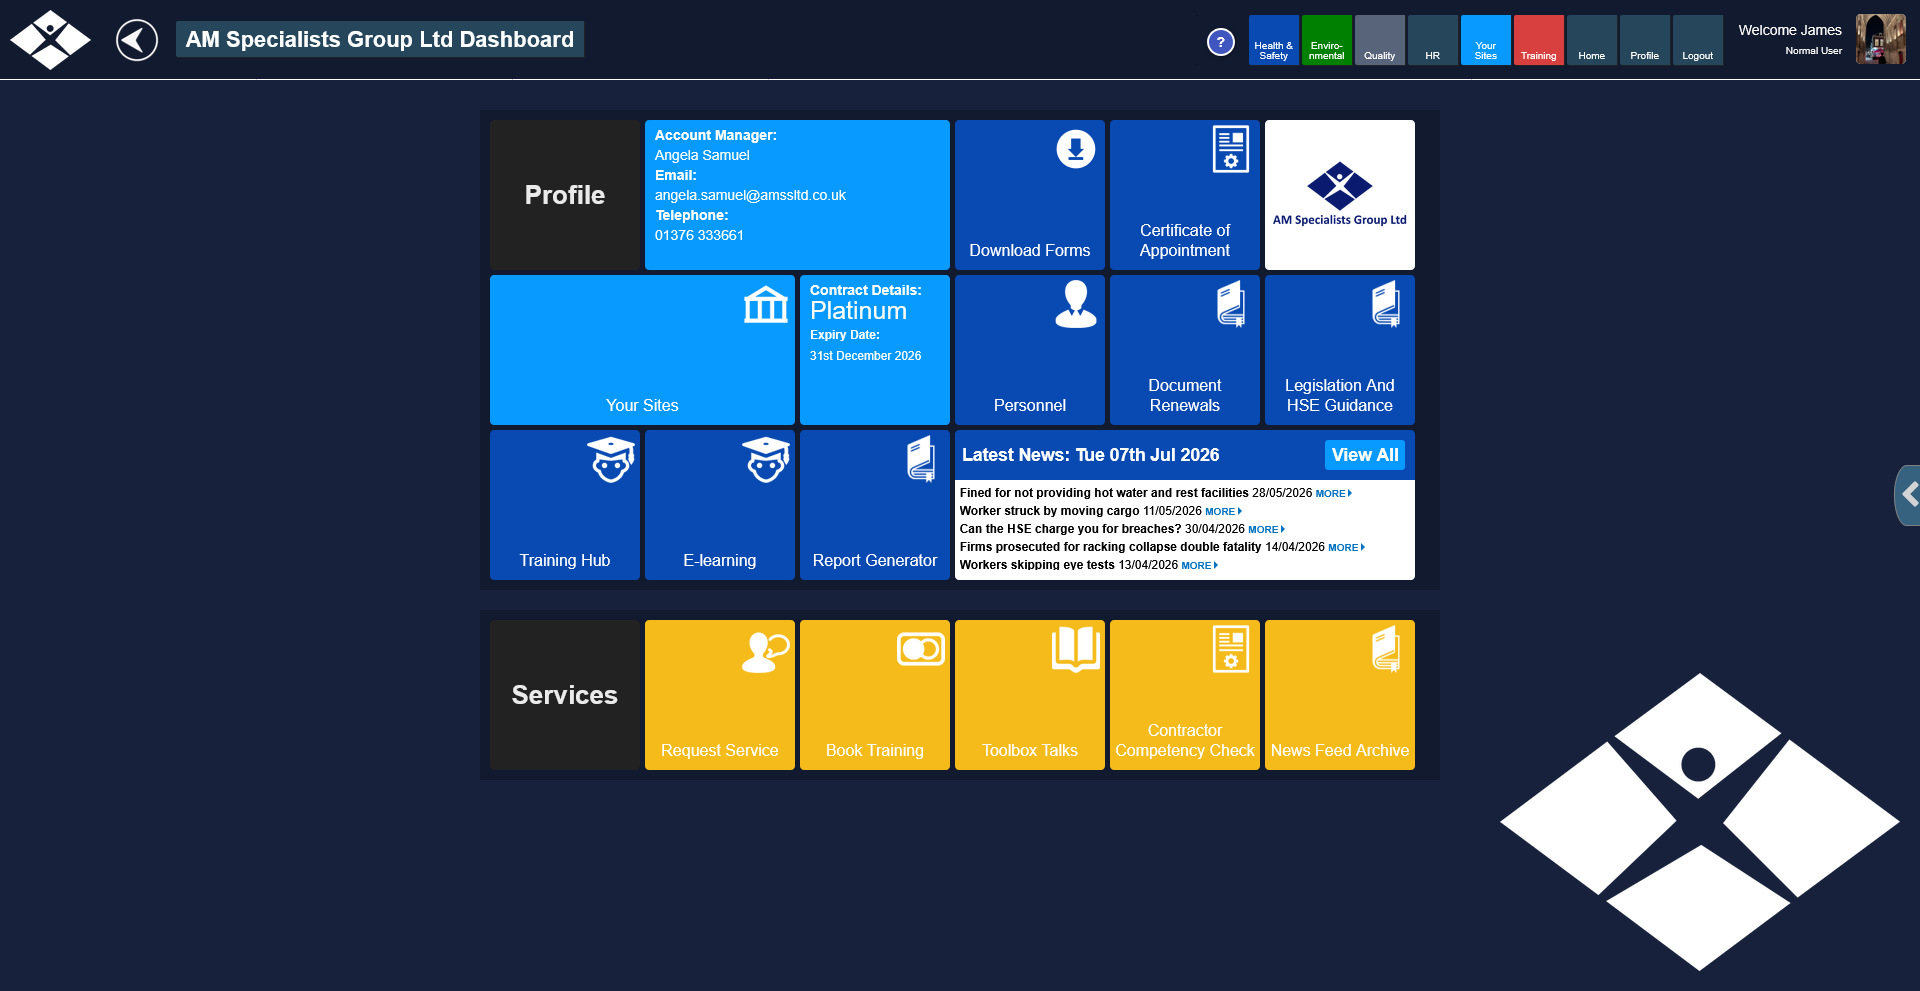Click the dashboard title text

[x=380, y=39]
